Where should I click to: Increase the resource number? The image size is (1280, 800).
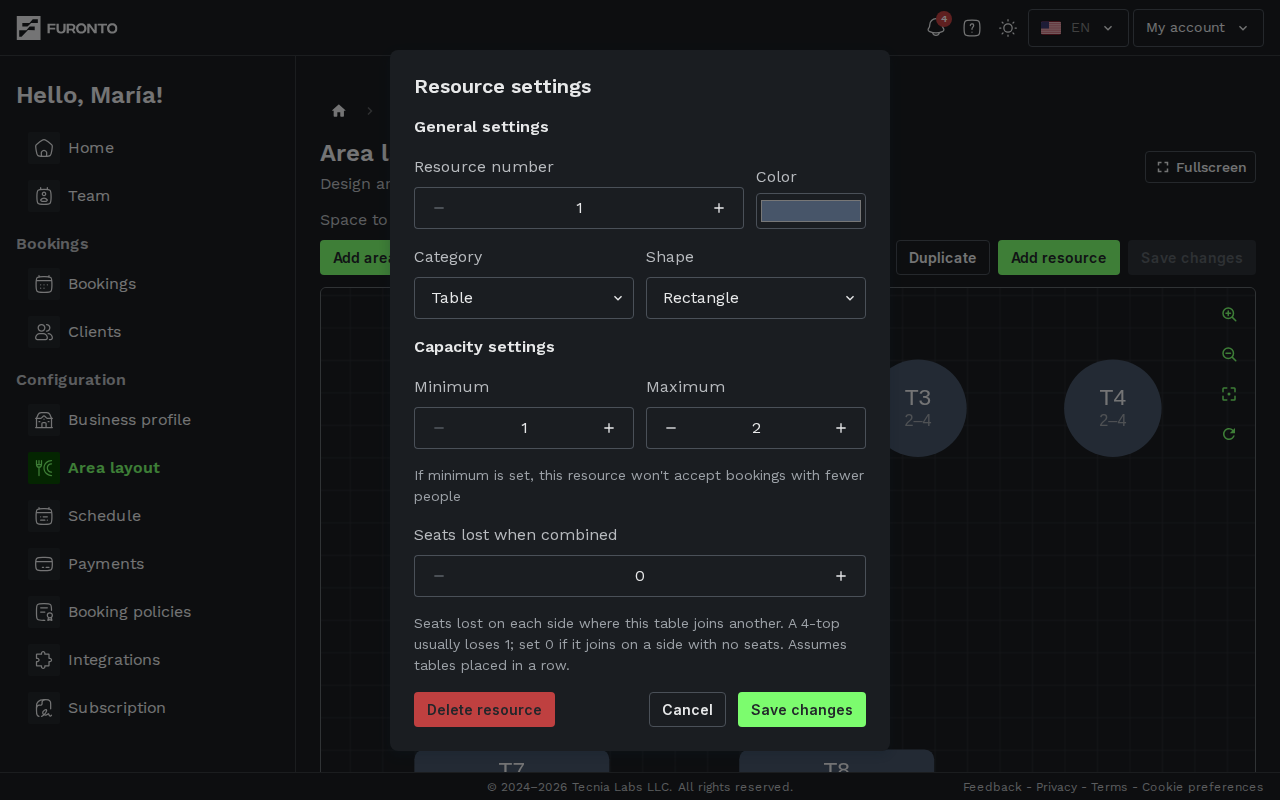pos(719,208)
